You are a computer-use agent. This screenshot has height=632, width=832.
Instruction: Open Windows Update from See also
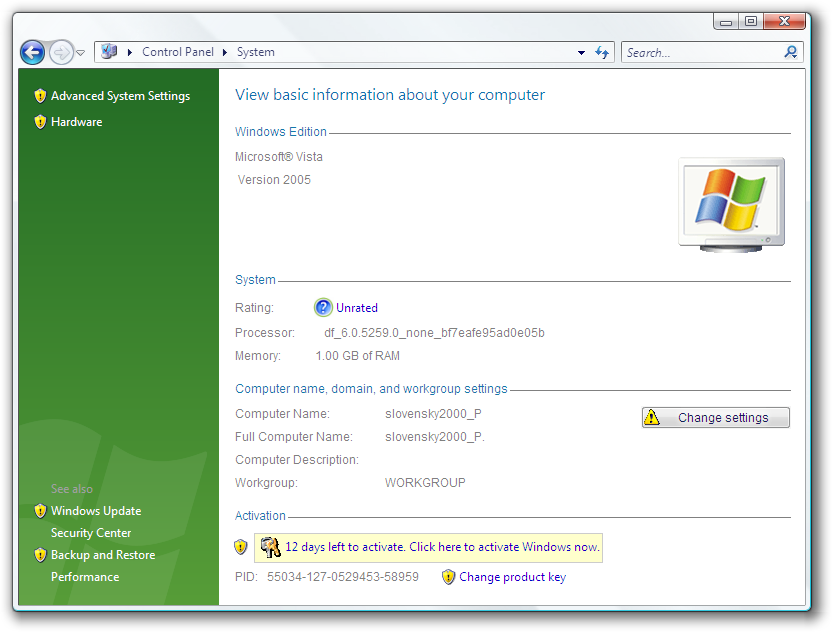[96, 511]
